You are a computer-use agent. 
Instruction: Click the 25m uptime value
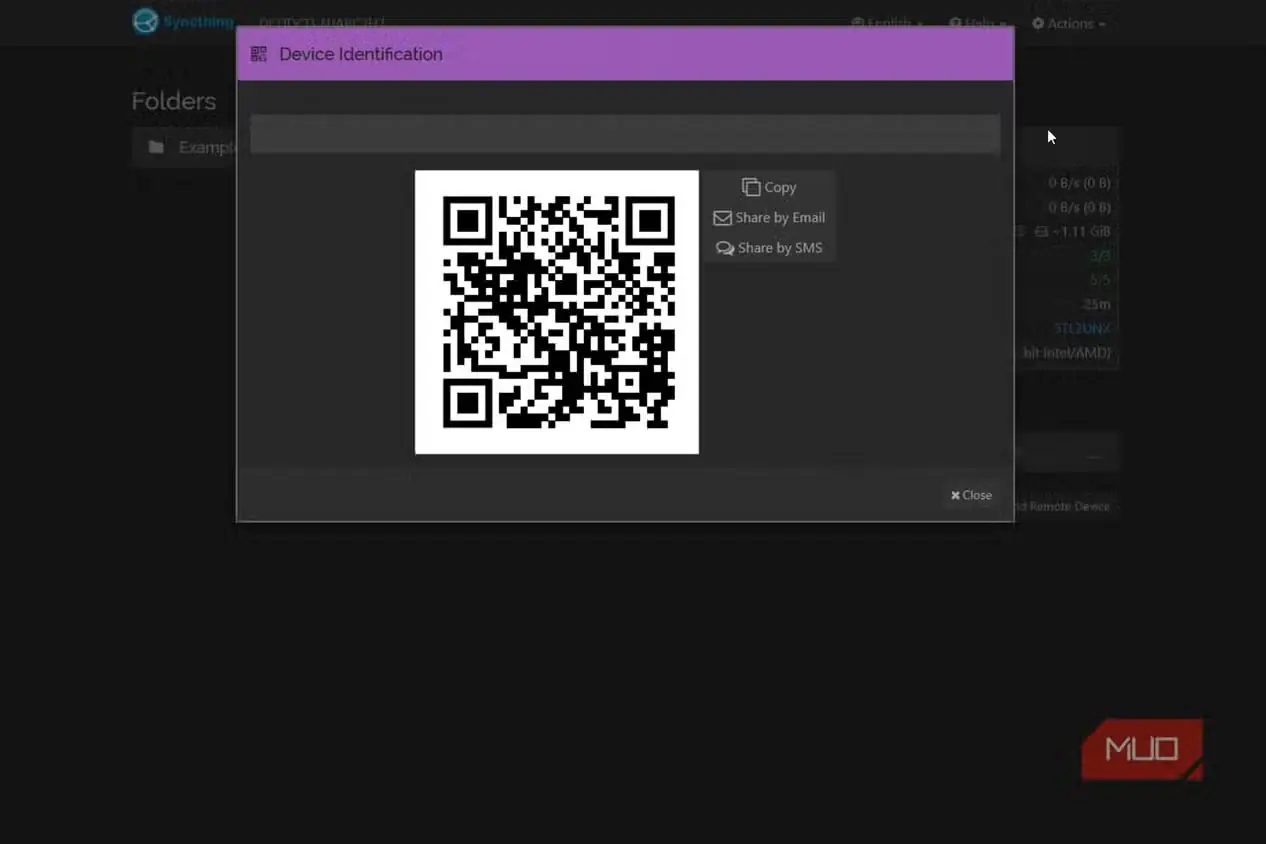pyautogui.click(x=1096, y=304)
